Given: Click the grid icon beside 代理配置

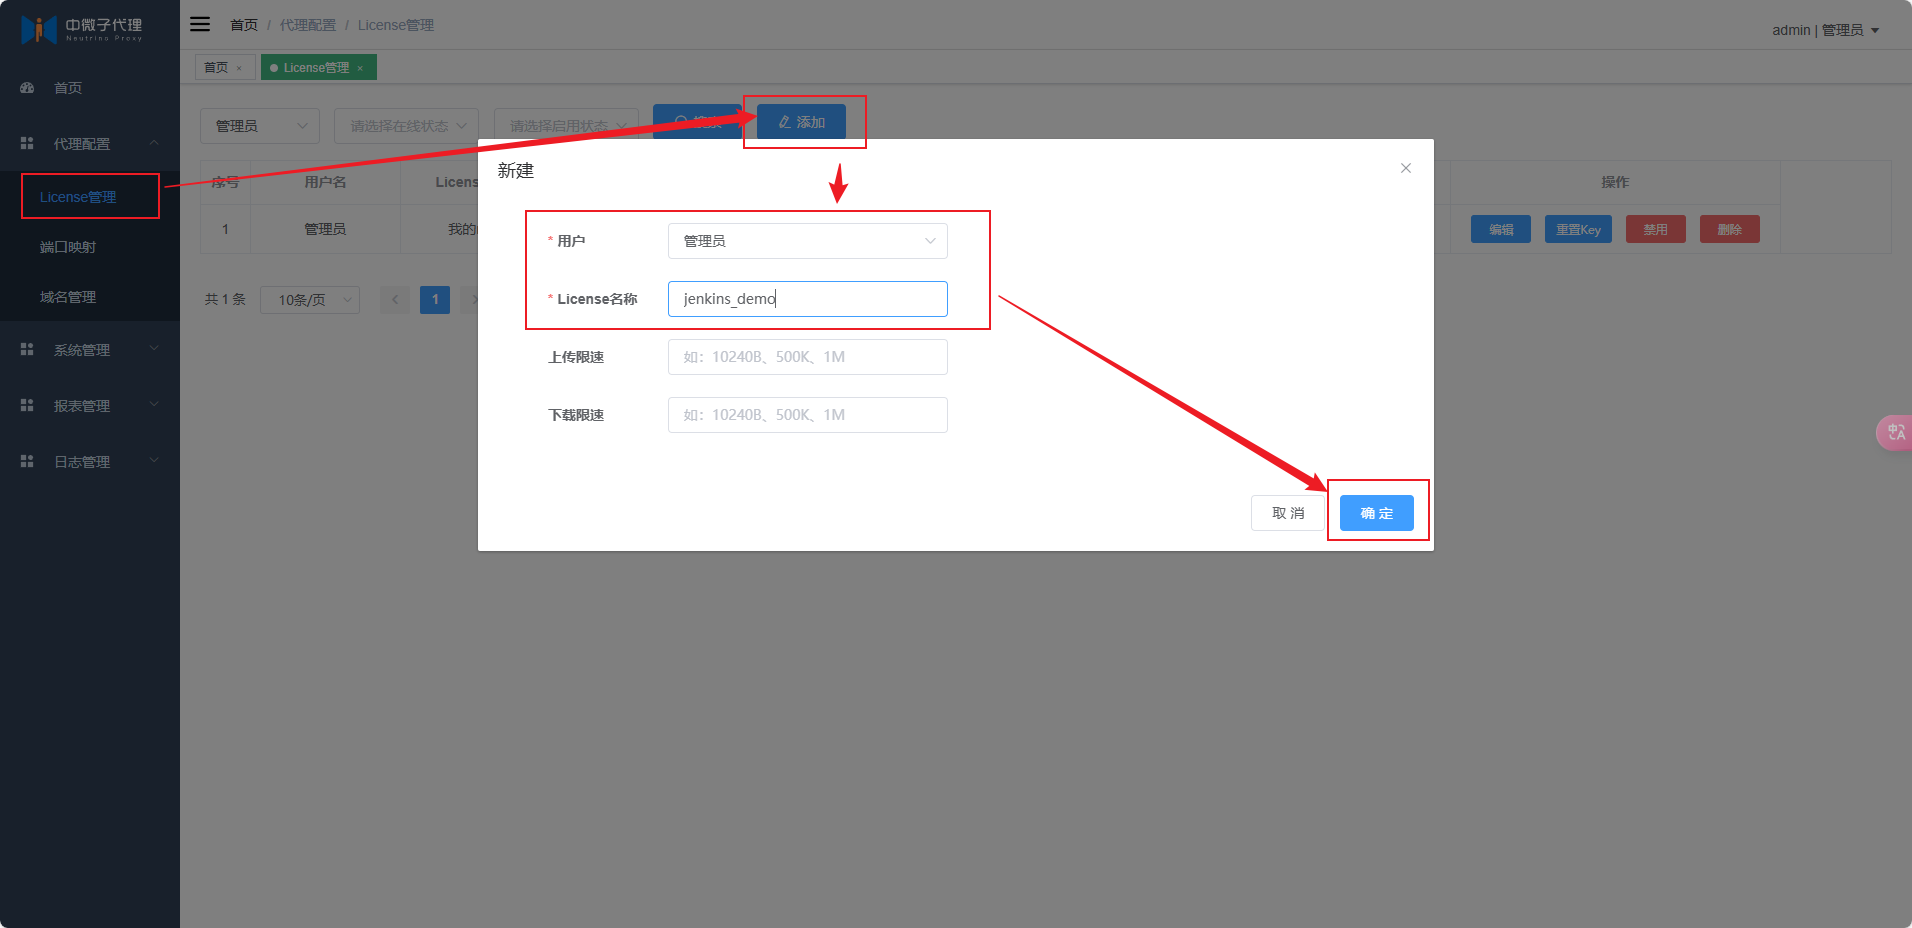Looking at the screenshot, I should 27,144.
